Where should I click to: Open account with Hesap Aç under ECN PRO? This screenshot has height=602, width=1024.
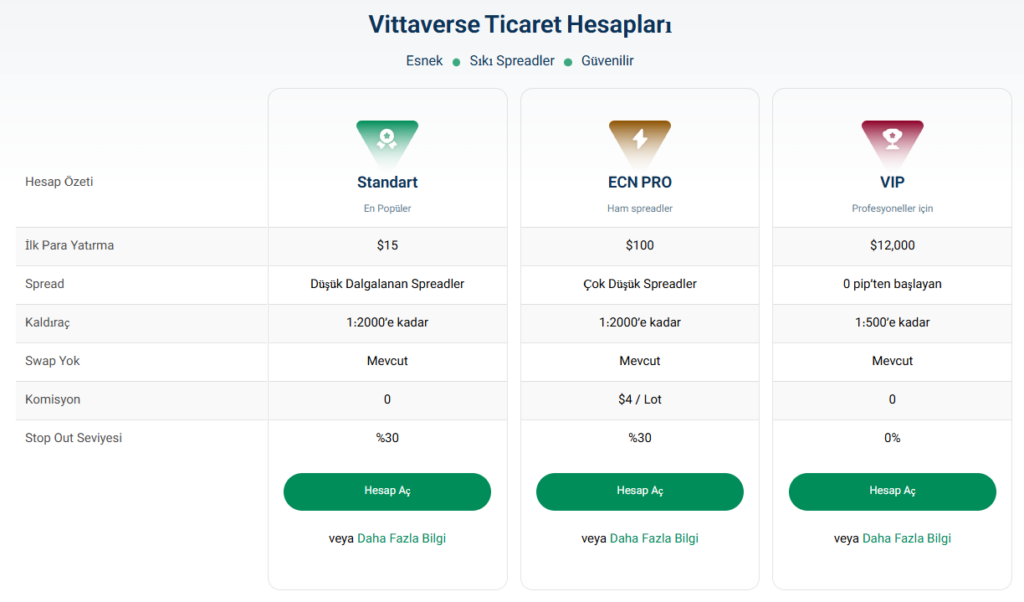point(639,492)
